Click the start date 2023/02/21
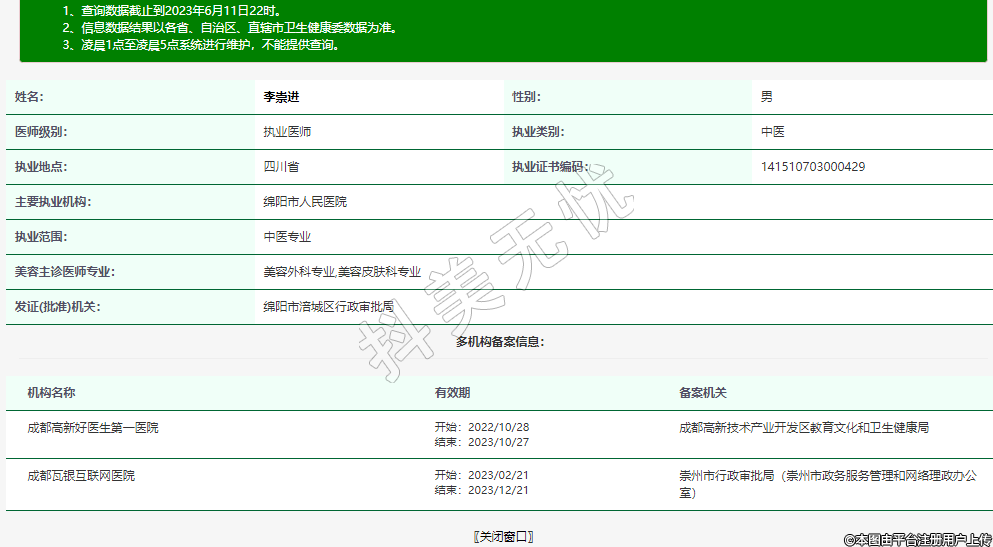Viewport: 993px width, 547px height. (x=496, y=476)
